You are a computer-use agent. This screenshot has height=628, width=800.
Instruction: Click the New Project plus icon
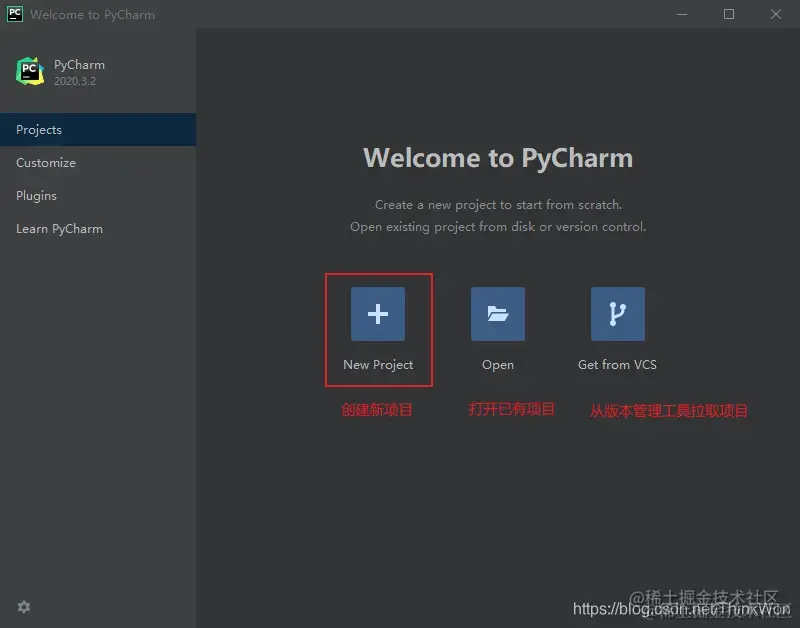click(x=378, y=312)
